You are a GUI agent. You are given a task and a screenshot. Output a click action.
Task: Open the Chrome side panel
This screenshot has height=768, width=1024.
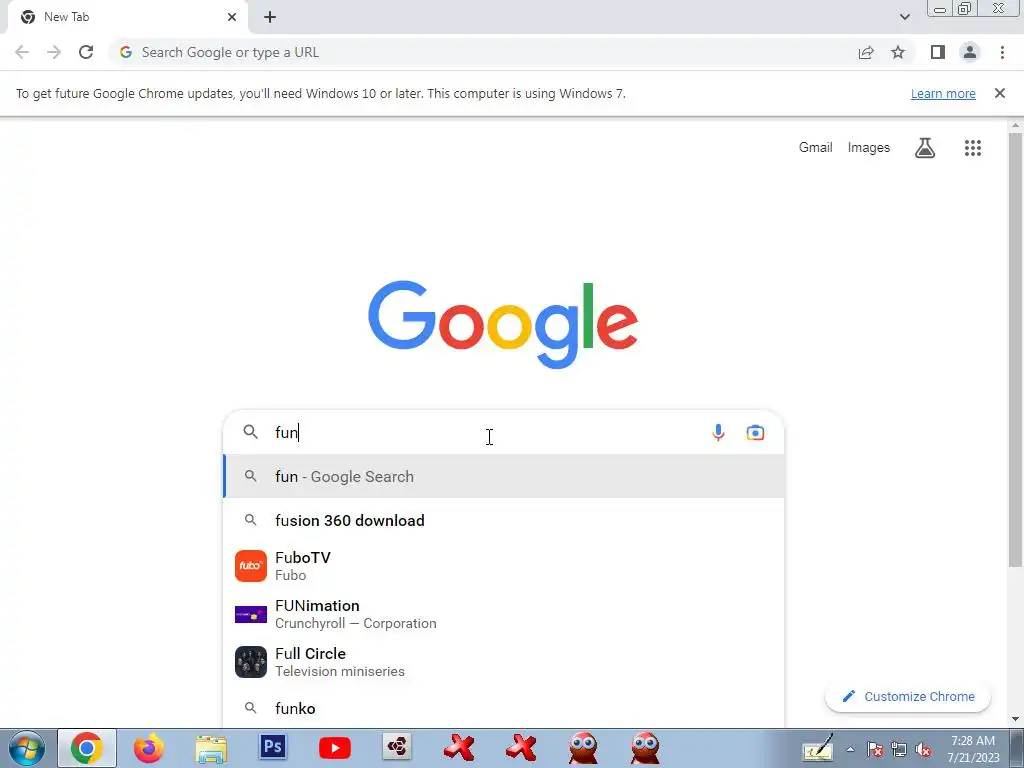pyautogui.click(x=938, y=52)
